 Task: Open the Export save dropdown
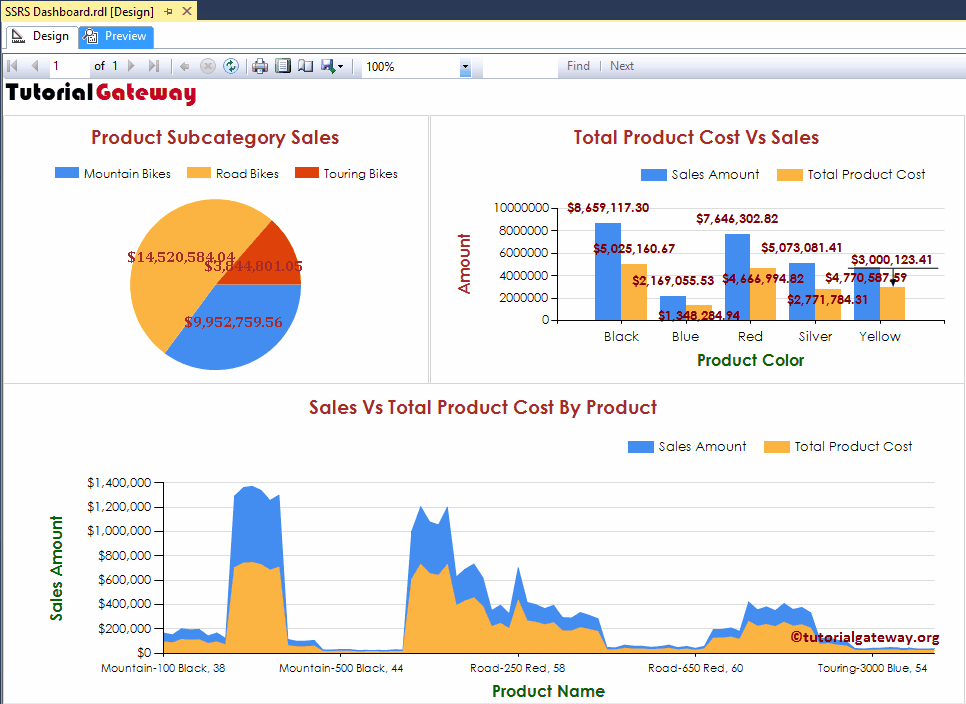(x=333, y=66)
